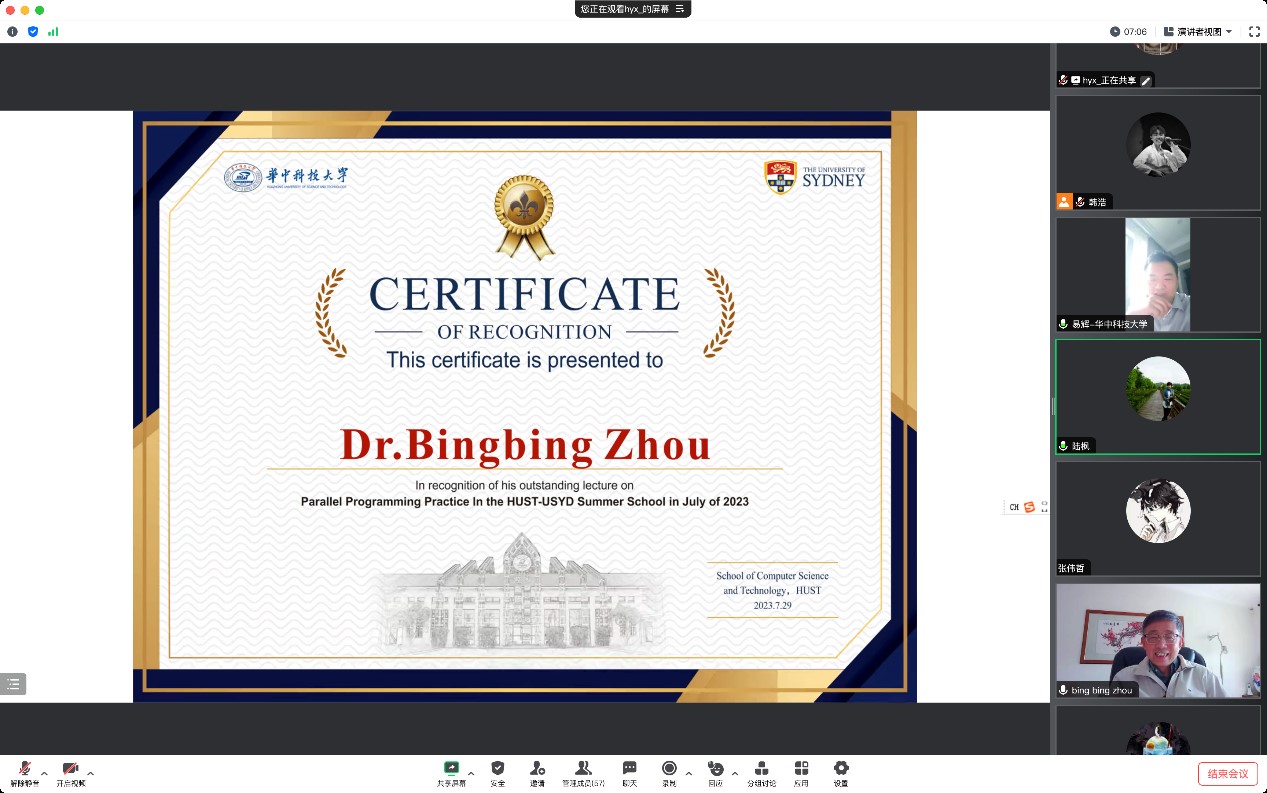Screen dimensions: 1267x793
Task: Expand the video options arrow beside camera
Action: [x=91, y=773]
